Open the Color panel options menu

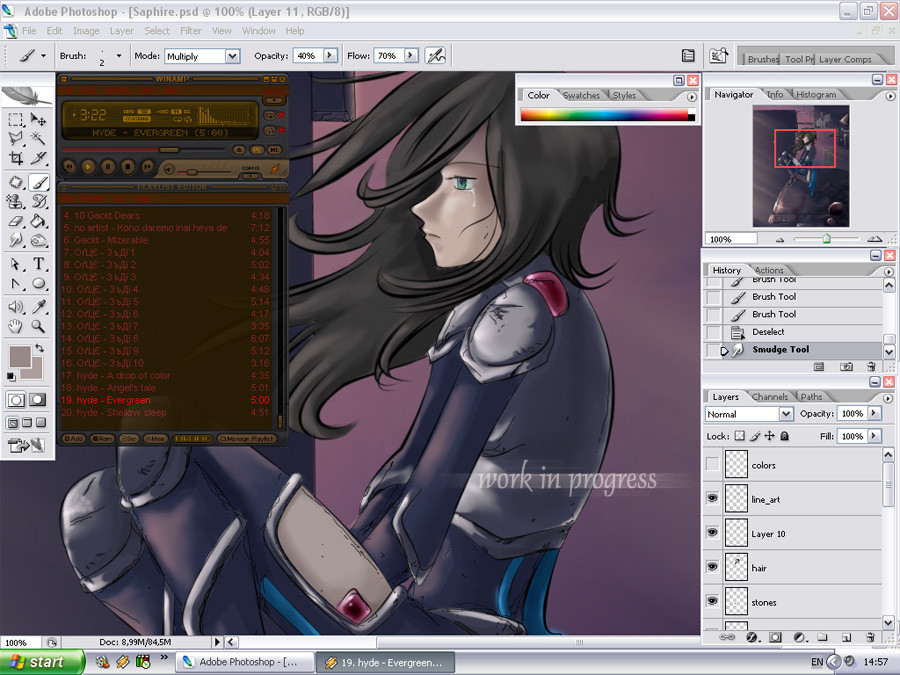click(x=692, y=97)
